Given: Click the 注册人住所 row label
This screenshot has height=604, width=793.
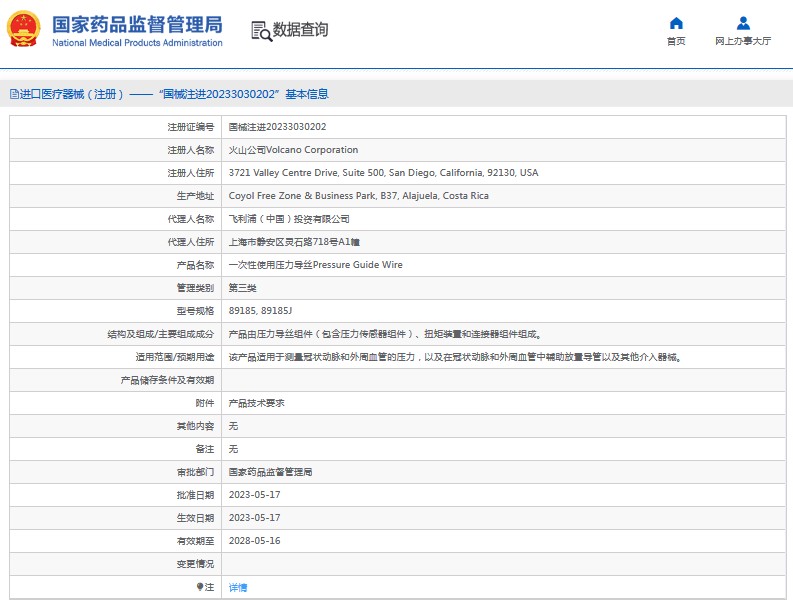Looking at the screenshot, I should [x=191, y=173].
